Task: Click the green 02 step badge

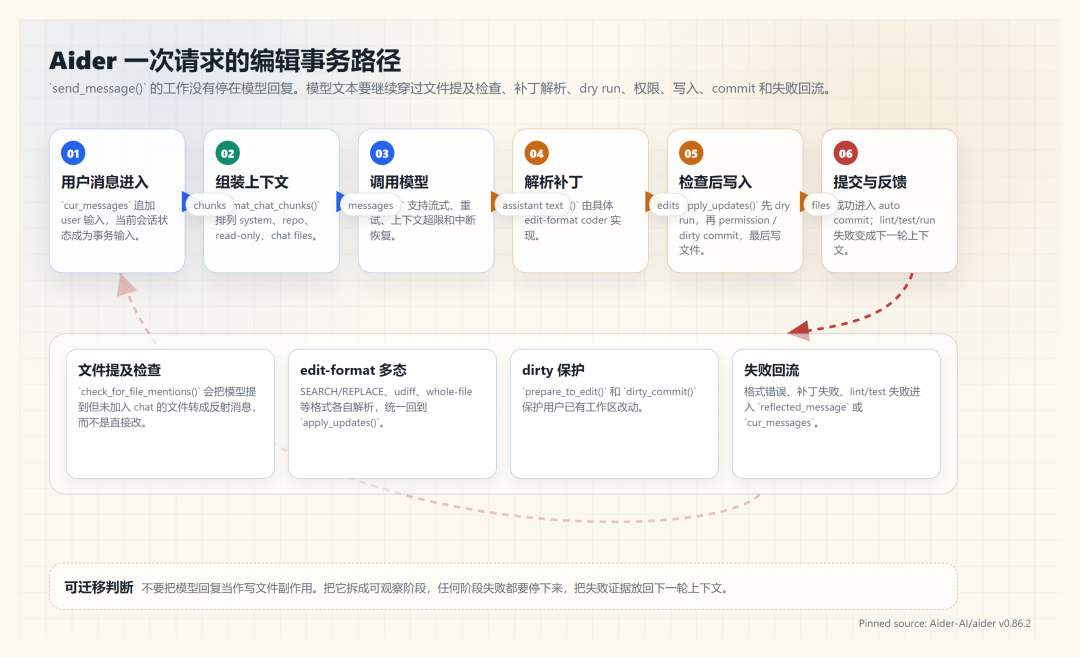Action: coord(227,153)
